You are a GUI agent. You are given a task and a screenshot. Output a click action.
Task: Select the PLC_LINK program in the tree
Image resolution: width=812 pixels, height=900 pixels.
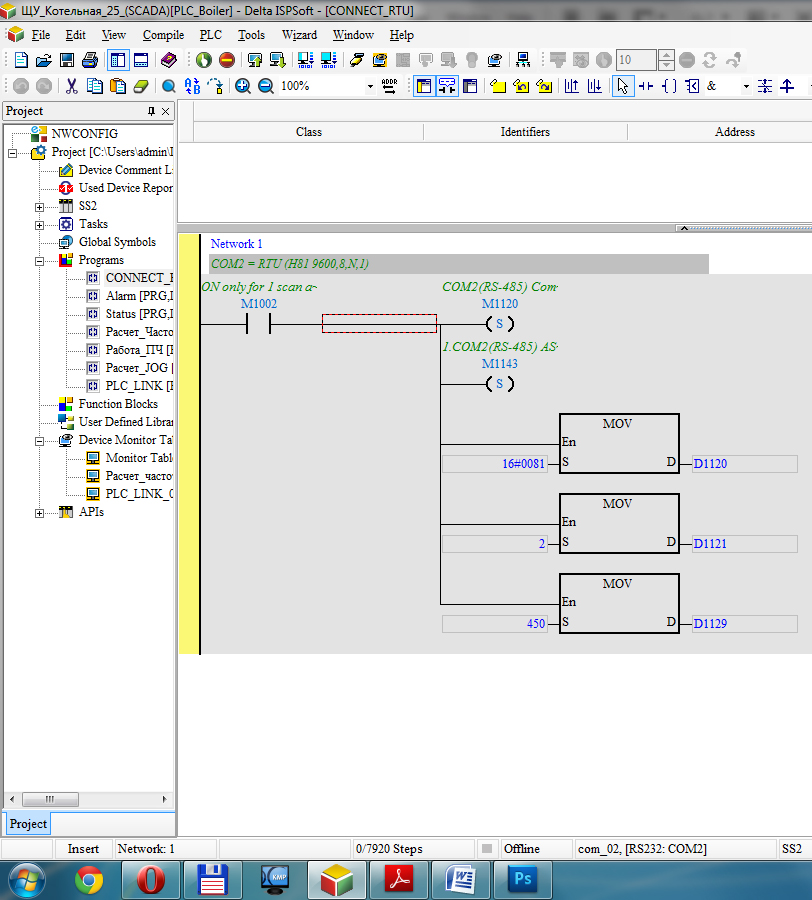(x=139, y=386)
